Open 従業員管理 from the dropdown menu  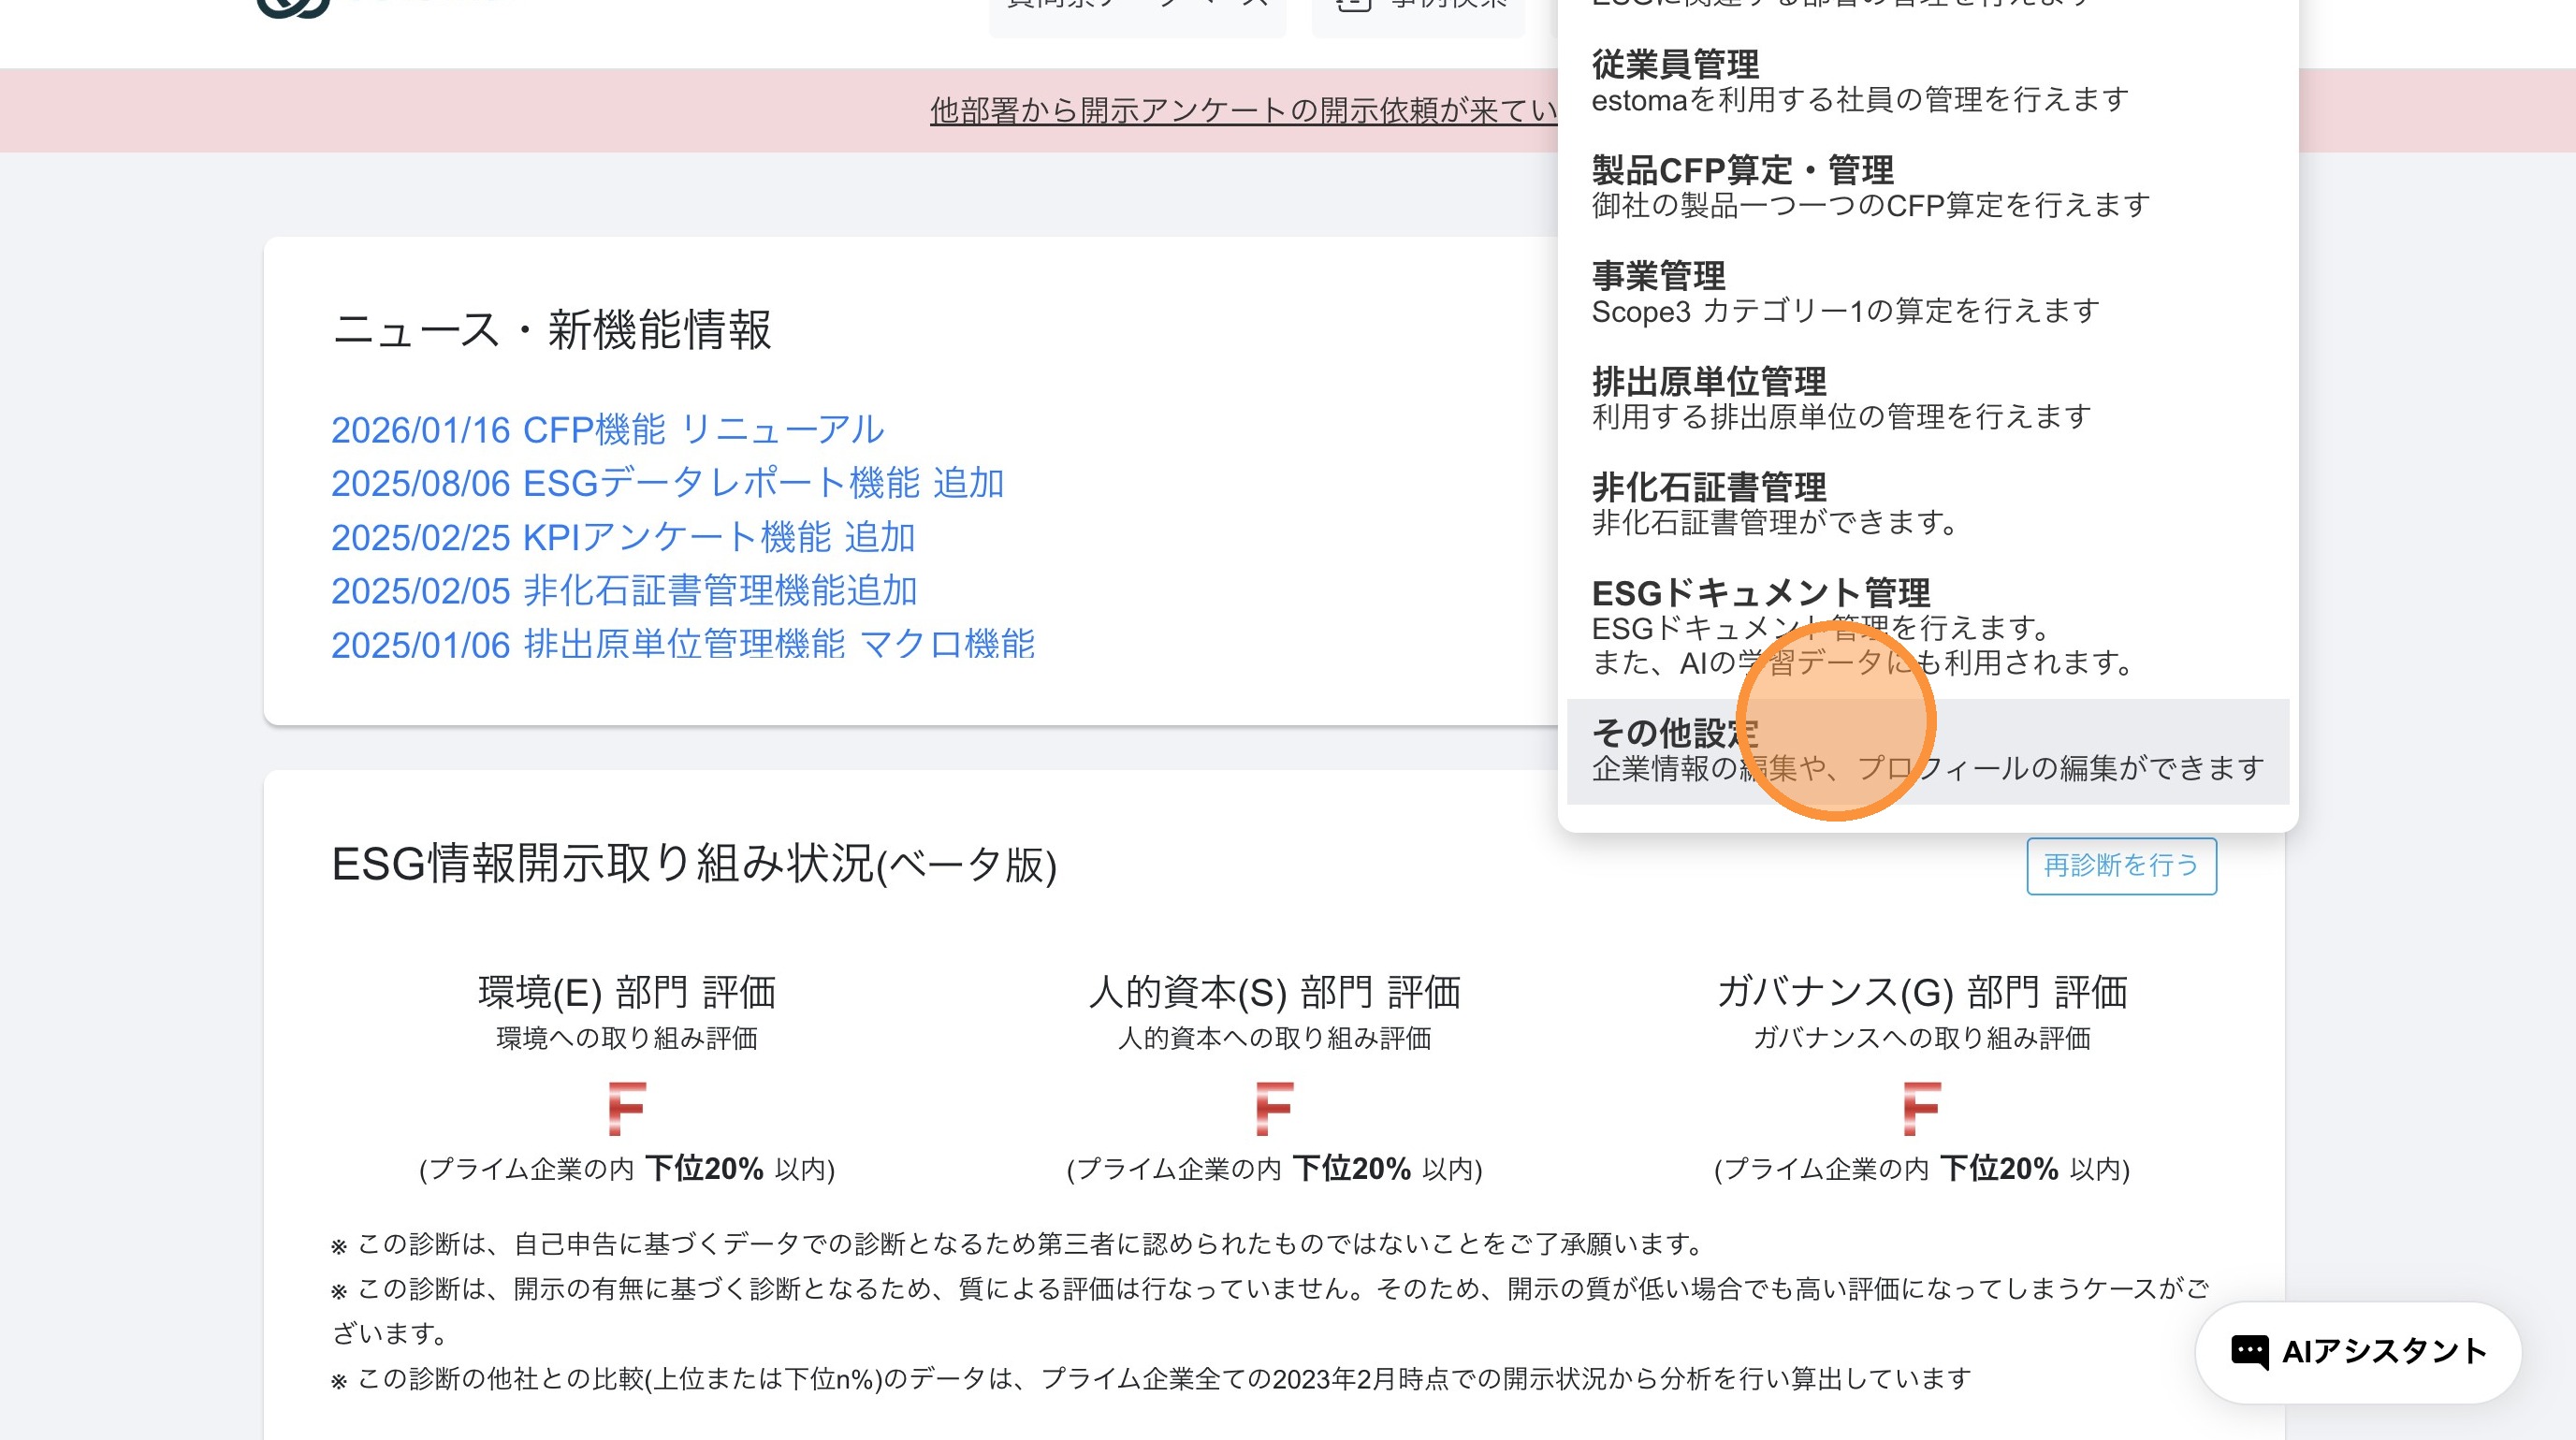coord(1927,82)
